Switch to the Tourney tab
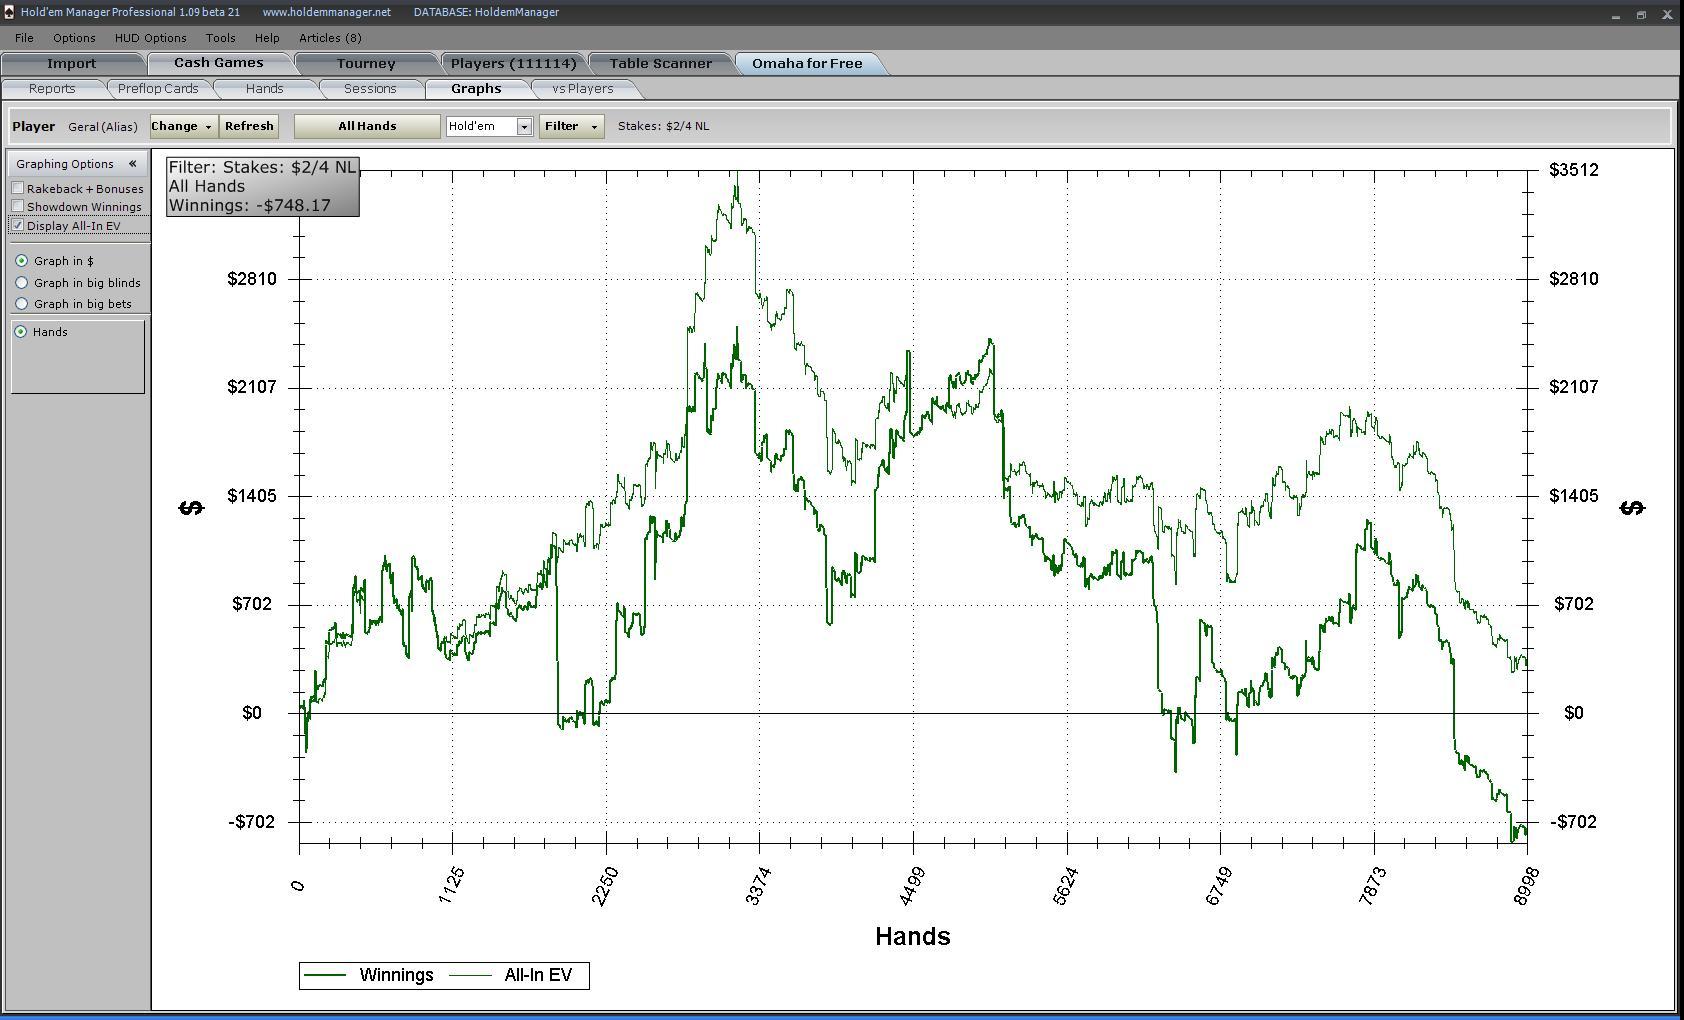The width and height of the screenshot is (1684, 1020). pyautogui.click(x=366, y=63)
